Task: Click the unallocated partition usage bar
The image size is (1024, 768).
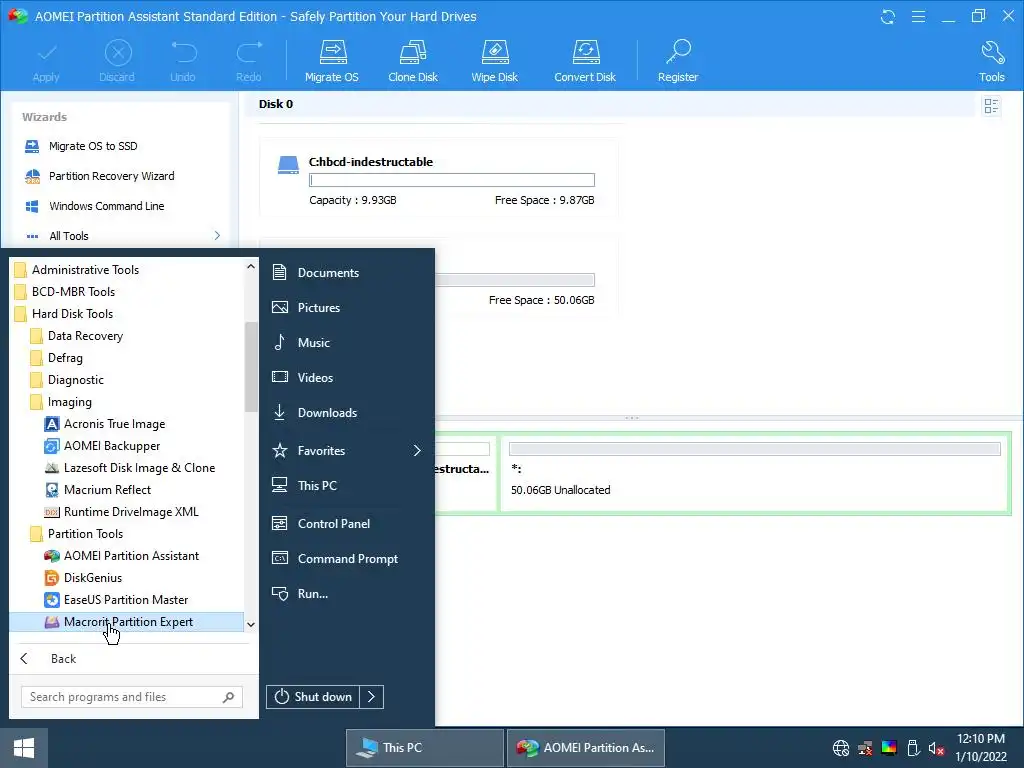Action: 755,449
